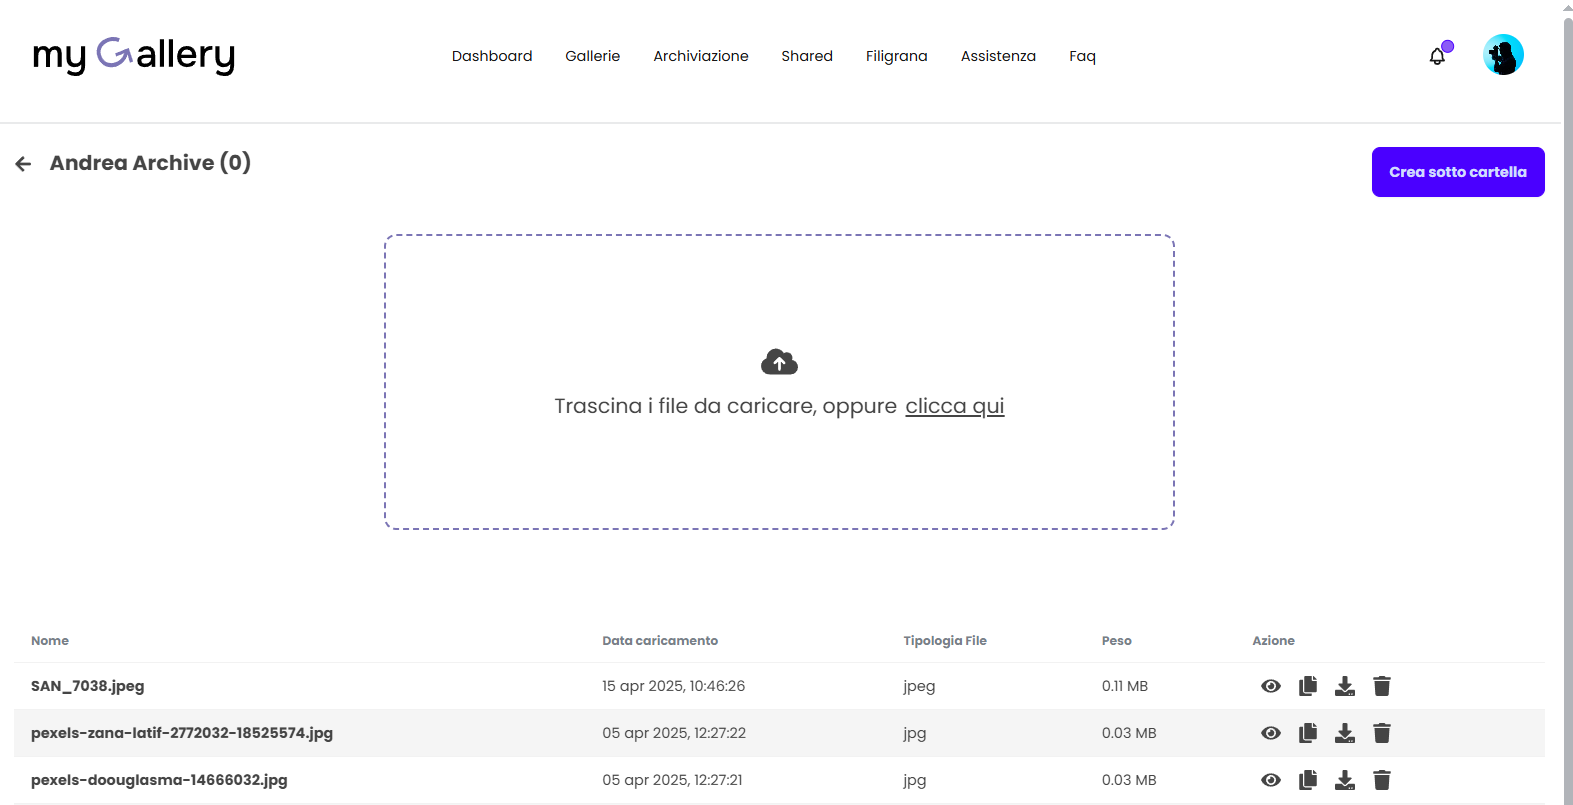Delete pexels-zana-latif-2772032-18525574.jpg
Viewport: 1573px width, 805px height.
point(1382,733)
